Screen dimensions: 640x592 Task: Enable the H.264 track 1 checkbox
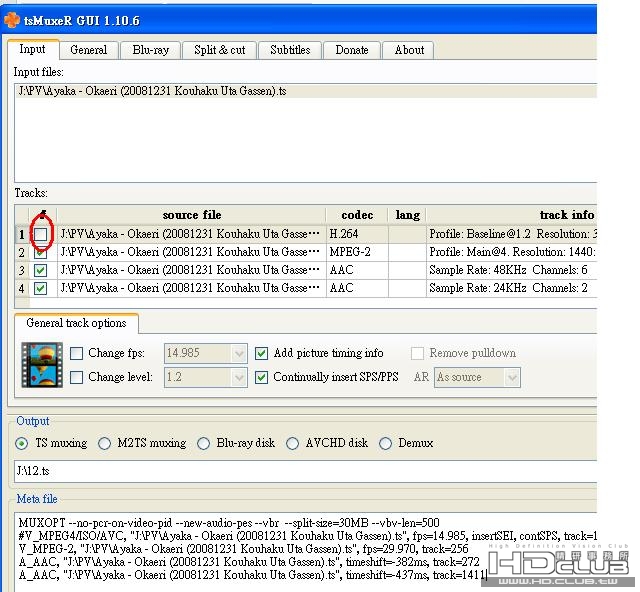point(40,234)
